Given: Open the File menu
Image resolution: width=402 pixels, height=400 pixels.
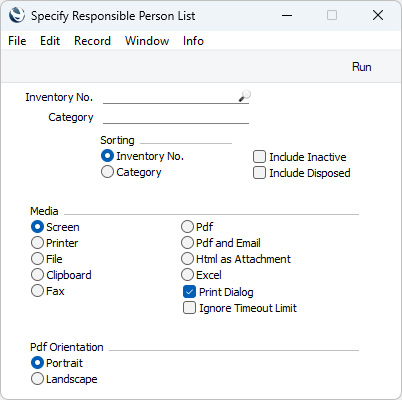Looking at the screenshot, I should point(17,41).
